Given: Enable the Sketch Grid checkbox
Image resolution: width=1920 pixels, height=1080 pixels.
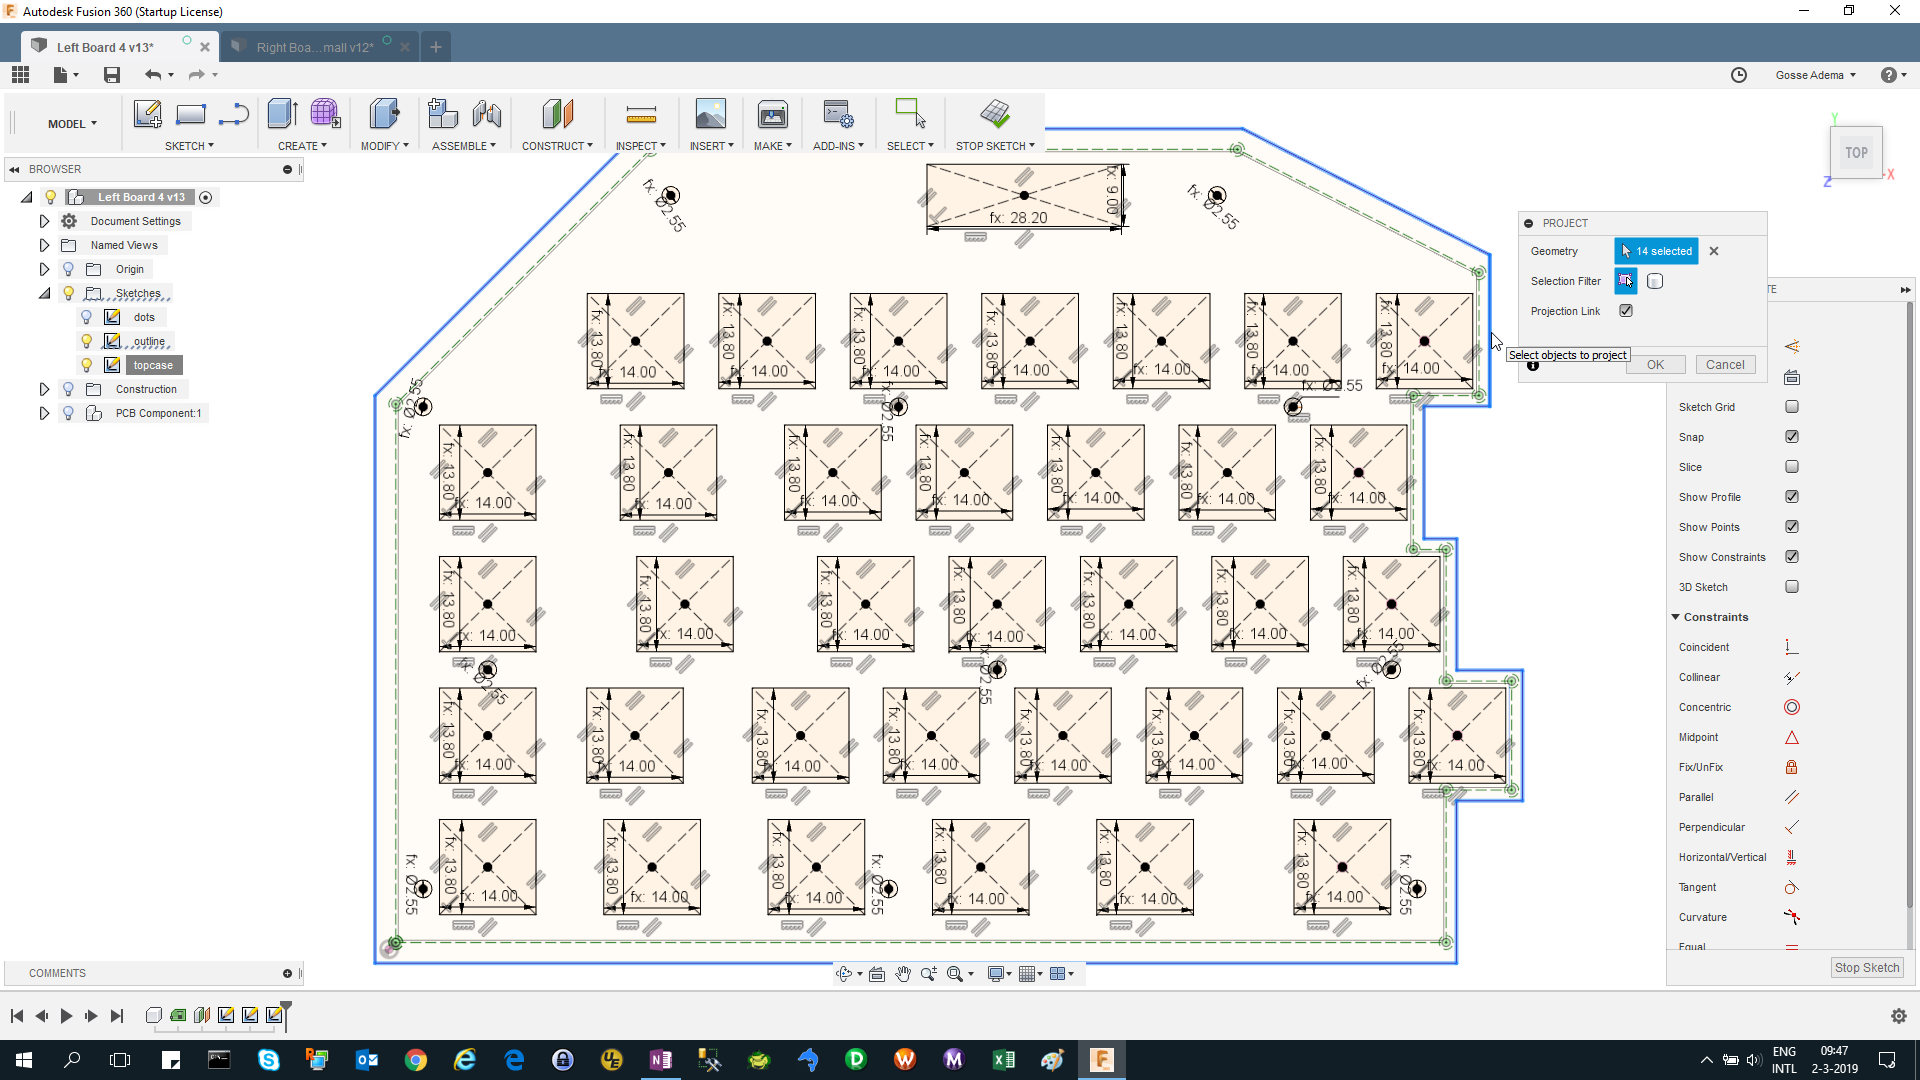Looking at the screenshot, I should [x=1791, y=407].
